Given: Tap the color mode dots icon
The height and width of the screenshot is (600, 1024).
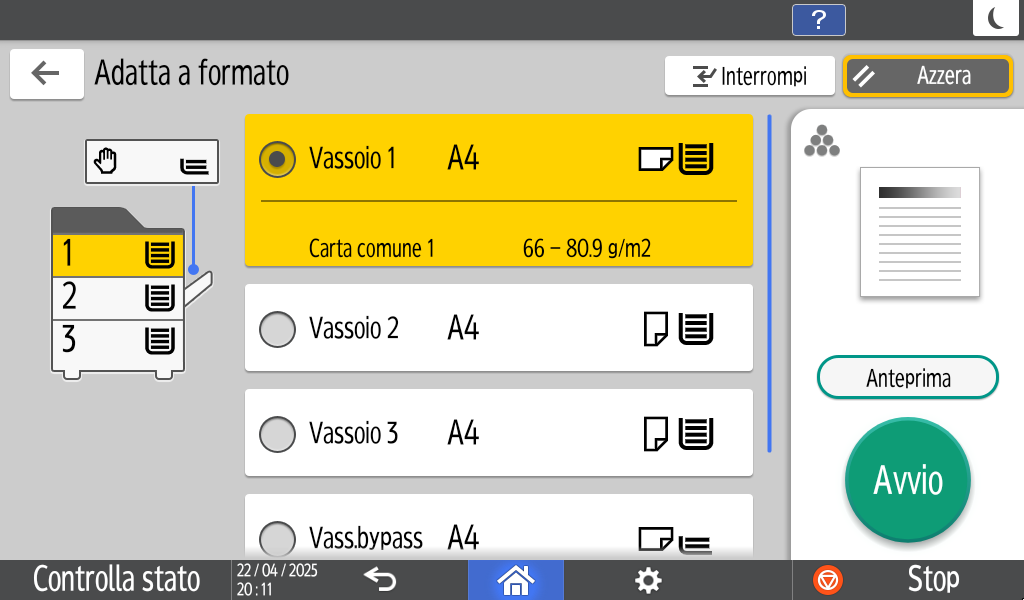Looking at the screenshot, I should (x=822, y=141).
